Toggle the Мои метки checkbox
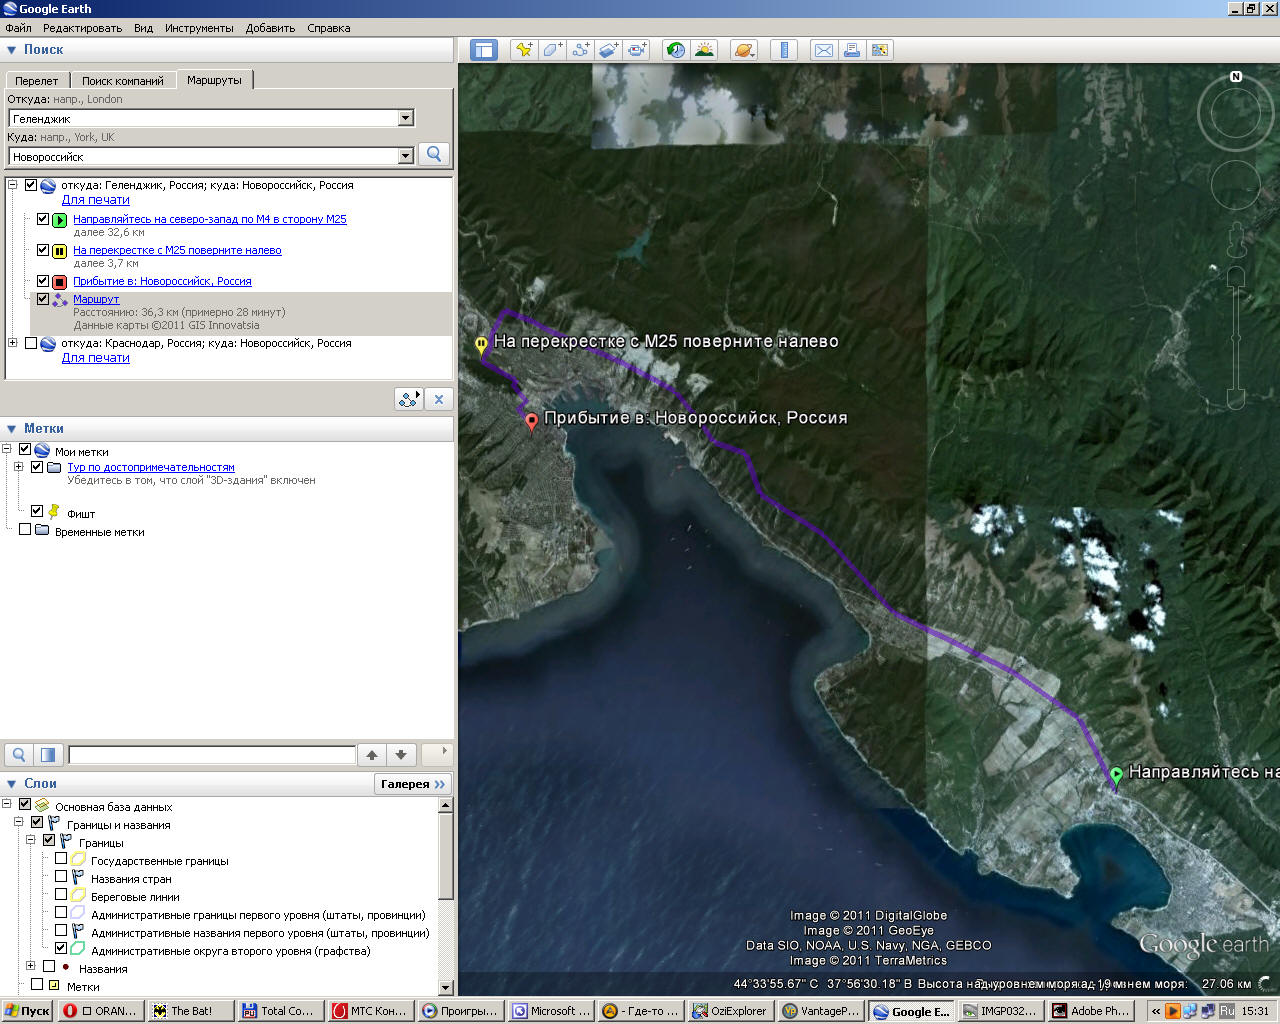The height and width of the screenshot is (1024, 1280). [x=25, y=450]
